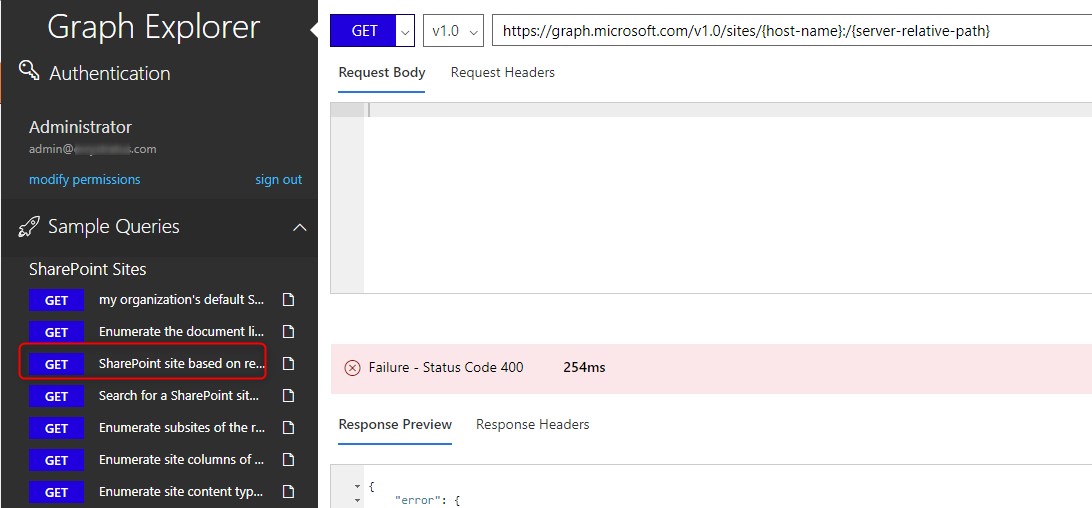Viewport: 1092px width, 508px height.
Task: Switch to the Response Headers tab
Action: (x=533, y=424)
